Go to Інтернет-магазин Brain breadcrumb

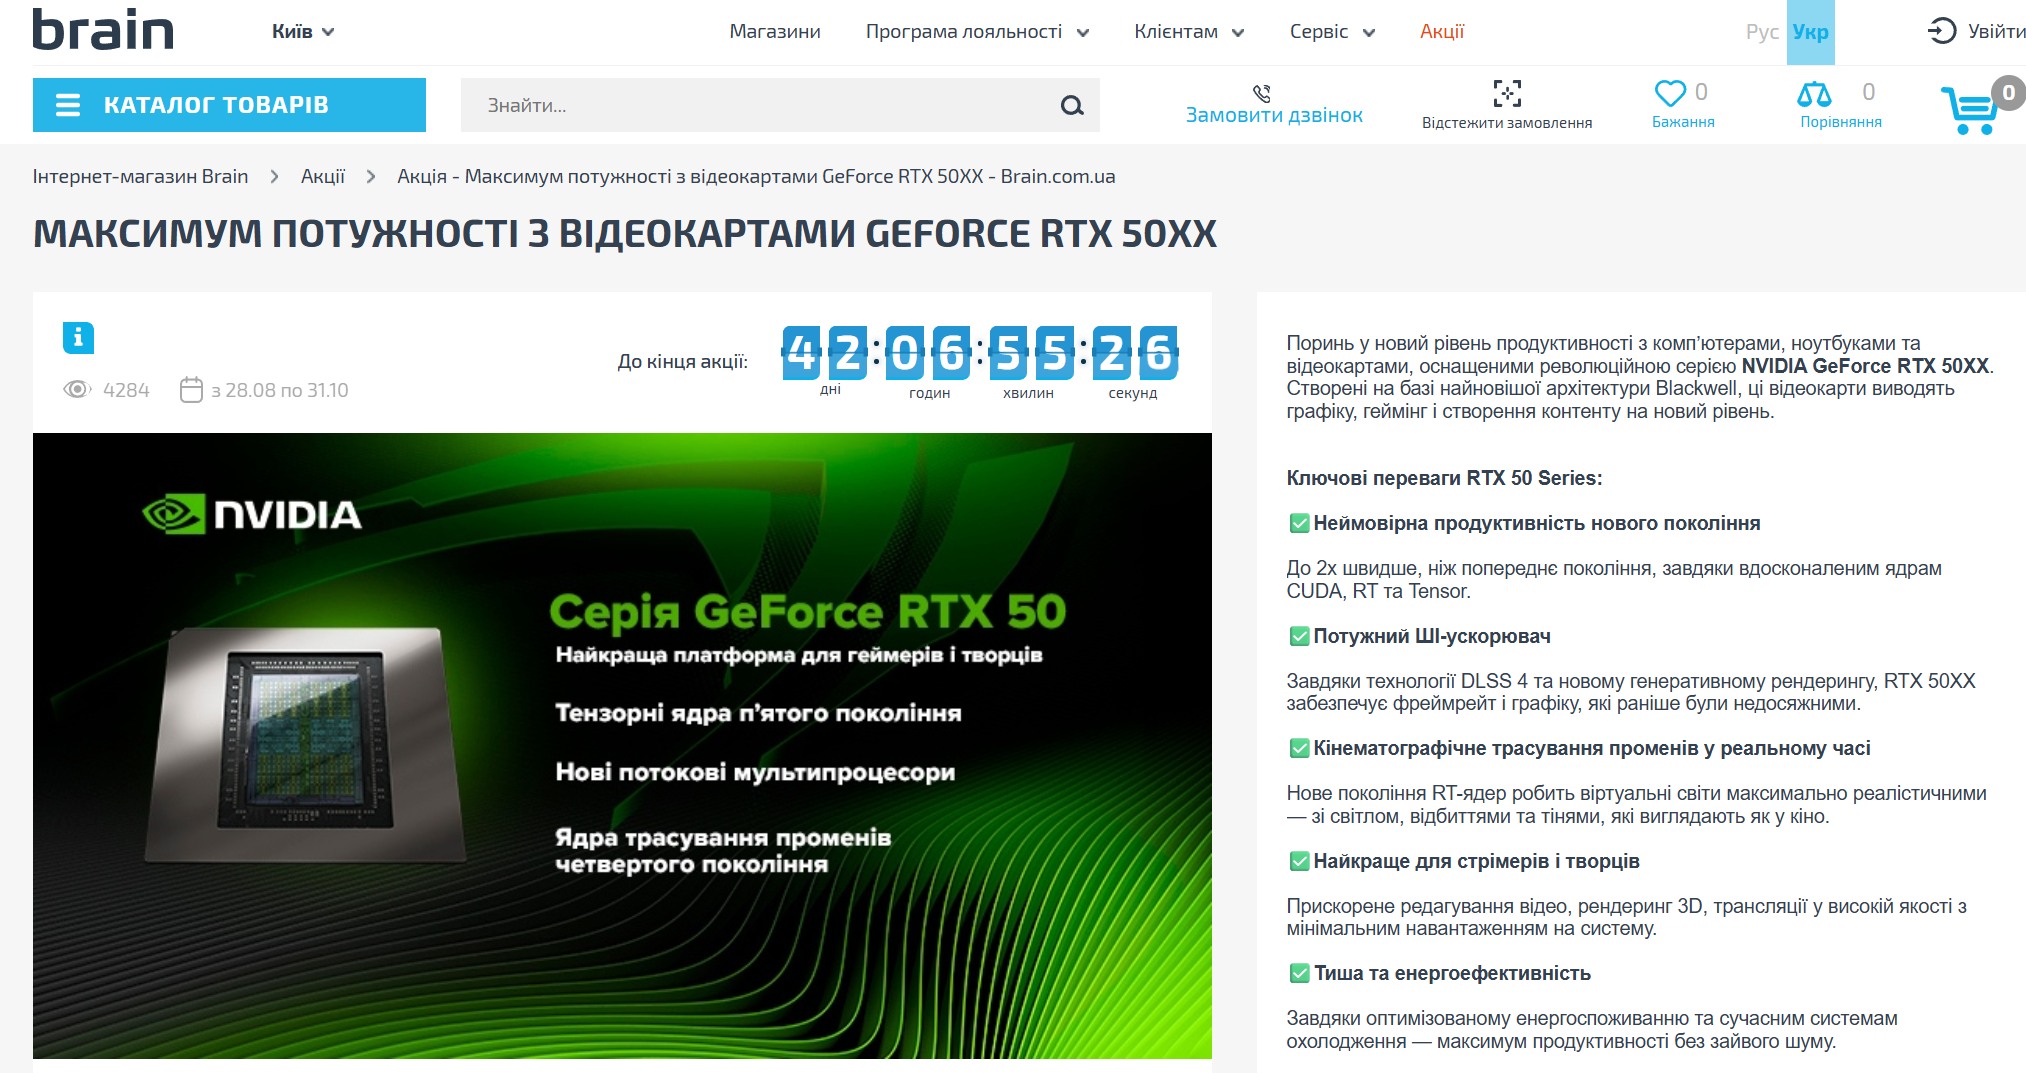(140, 177)
